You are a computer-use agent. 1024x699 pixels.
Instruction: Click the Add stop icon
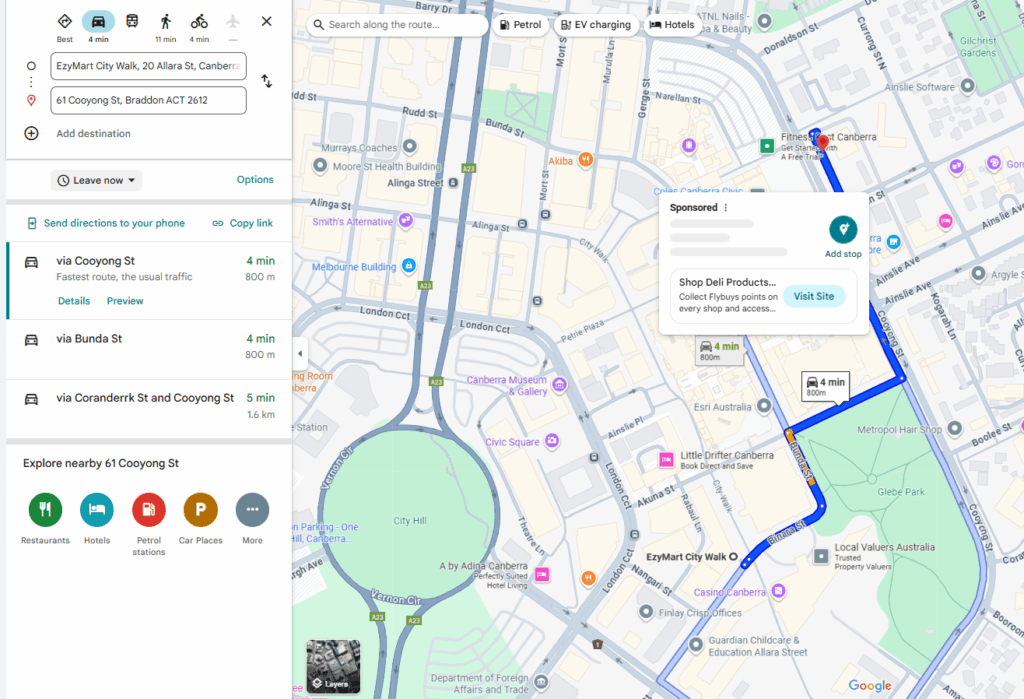tap(843, 230)
